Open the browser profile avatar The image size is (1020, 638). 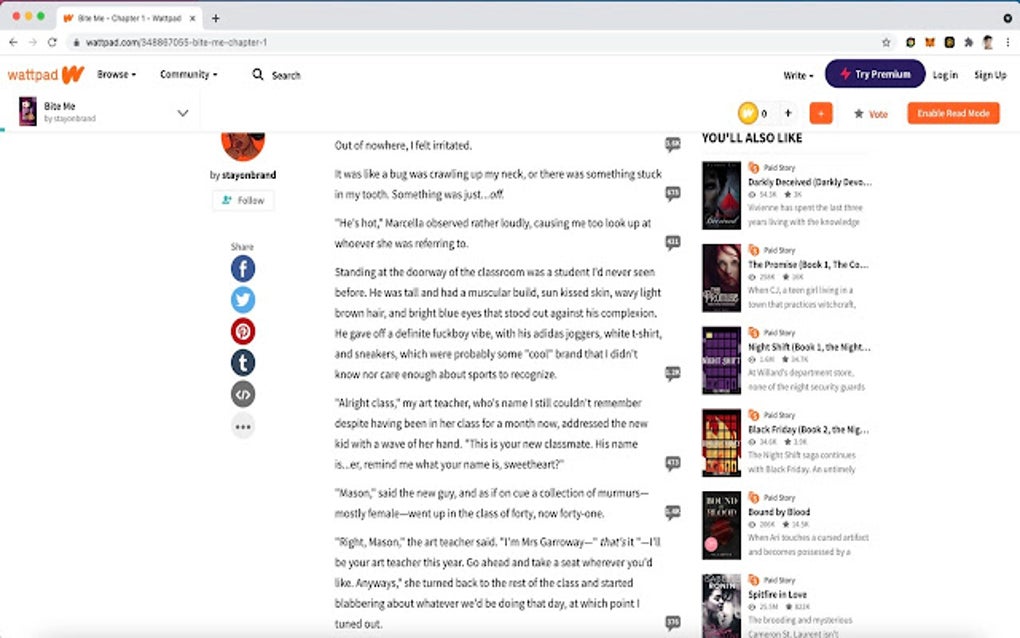point(987,42)
